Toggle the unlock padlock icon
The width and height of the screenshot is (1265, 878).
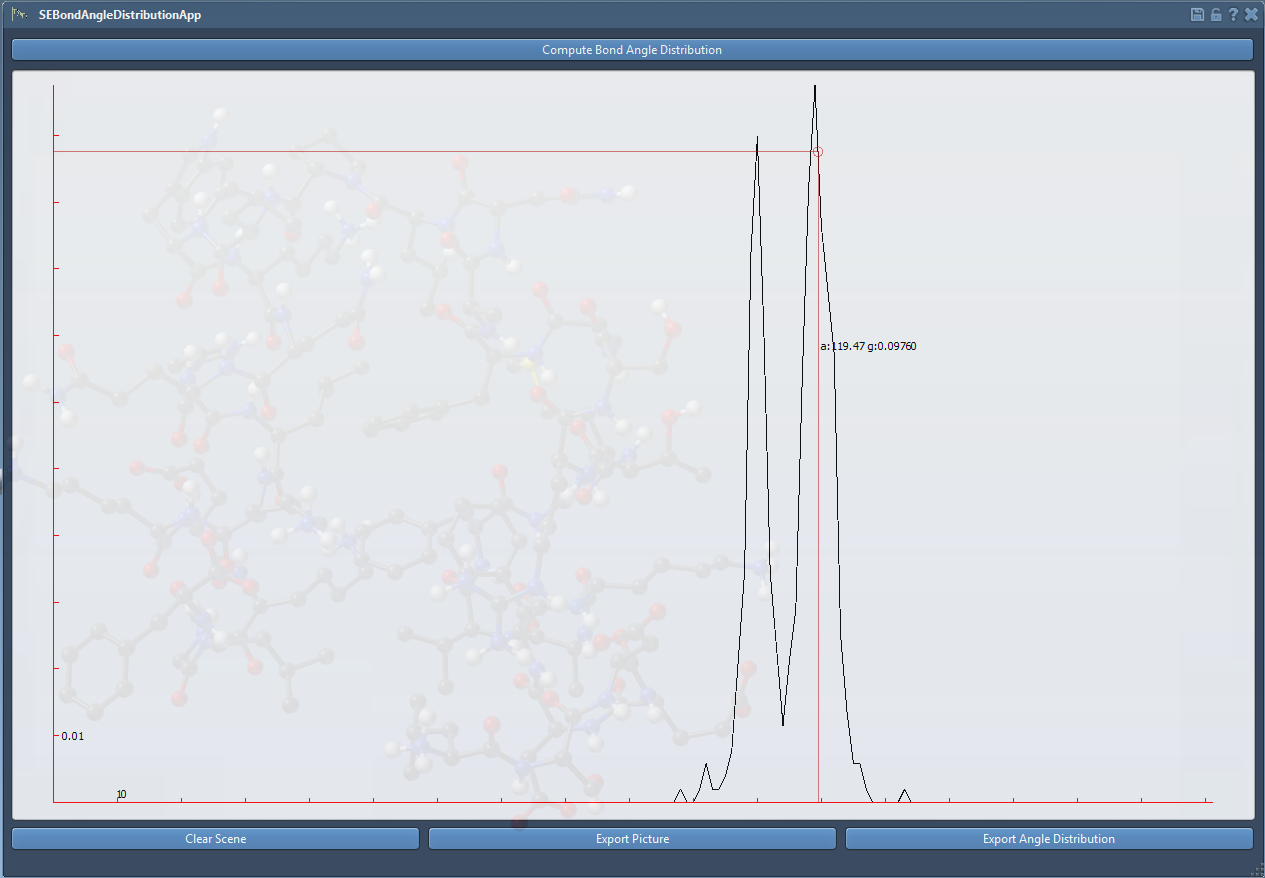[1216, 15]
